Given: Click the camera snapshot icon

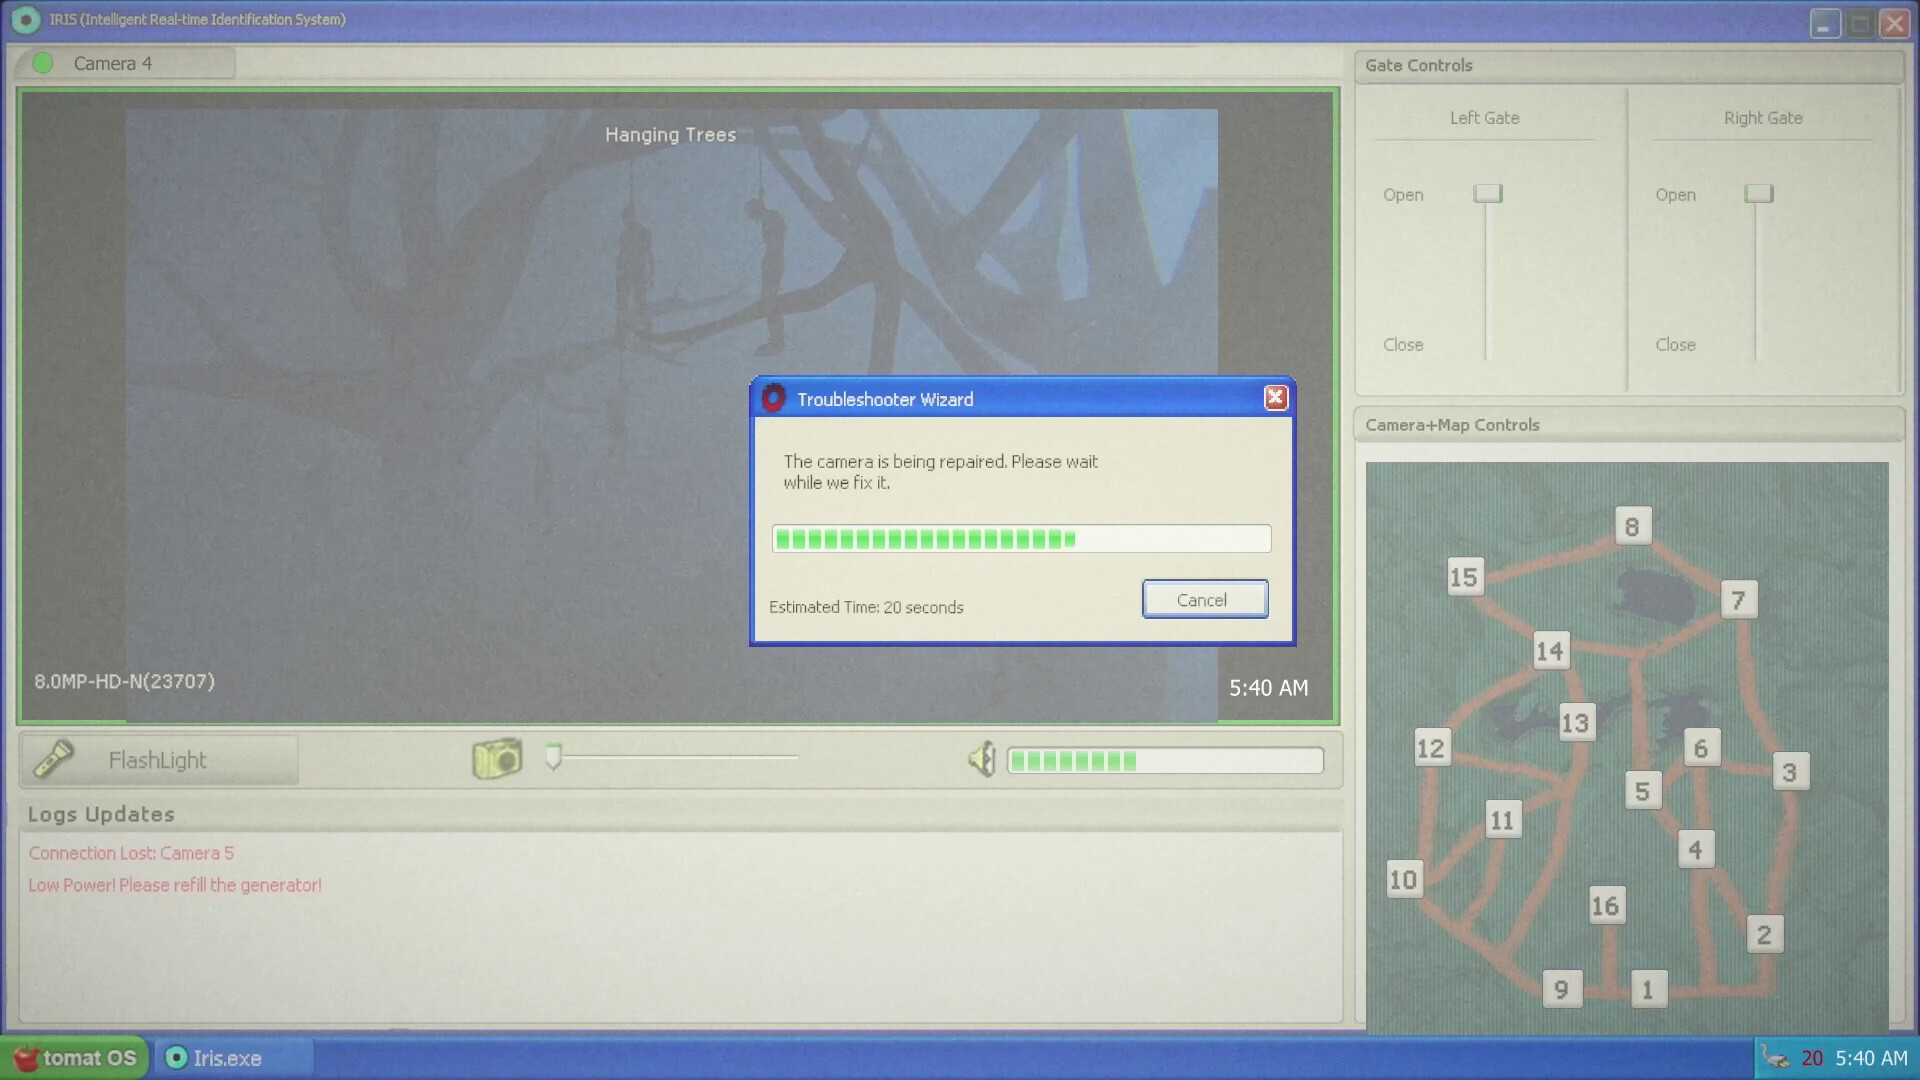Looking at the screenshot, I should [497, 759].
